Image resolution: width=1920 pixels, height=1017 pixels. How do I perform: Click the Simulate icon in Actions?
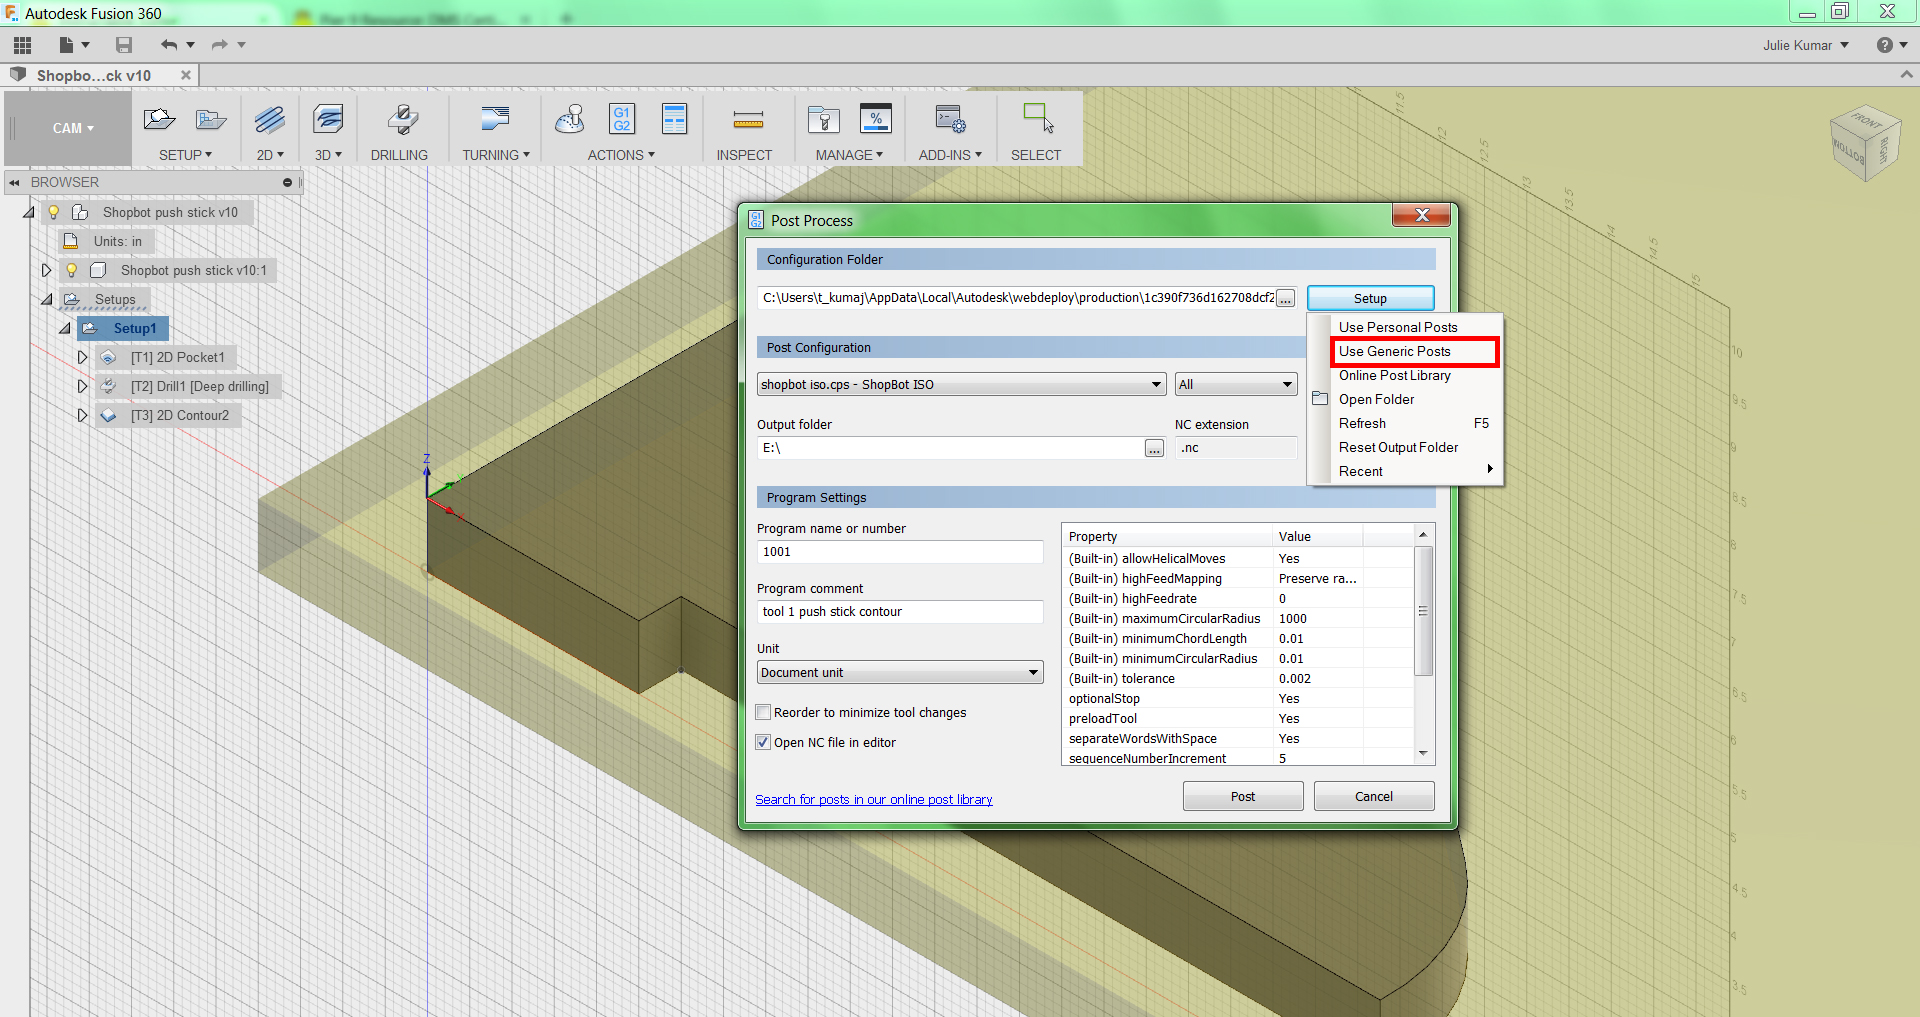pos(570,120)
